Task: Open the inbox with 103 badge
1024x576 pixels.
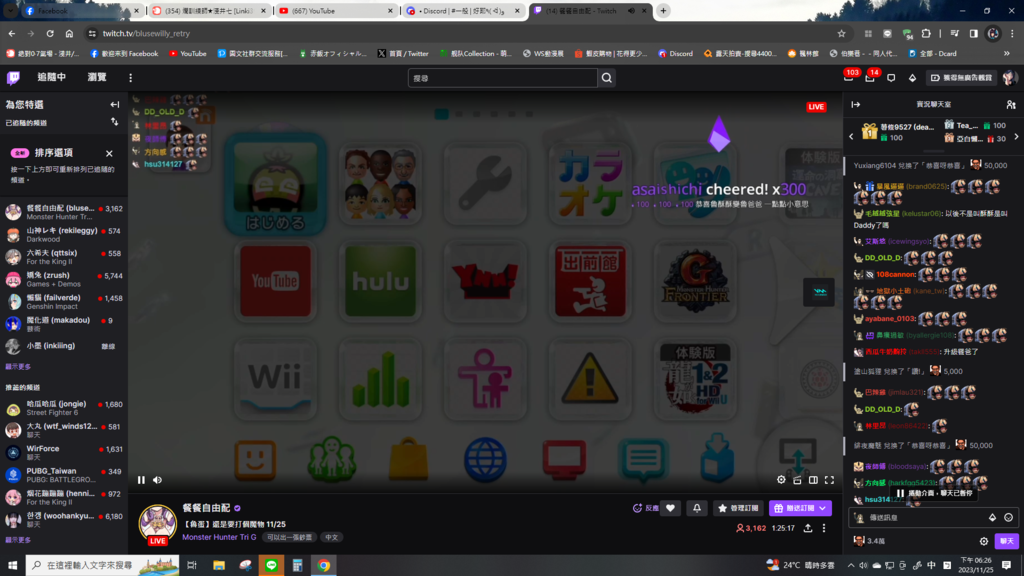Action: click(849, 77)
